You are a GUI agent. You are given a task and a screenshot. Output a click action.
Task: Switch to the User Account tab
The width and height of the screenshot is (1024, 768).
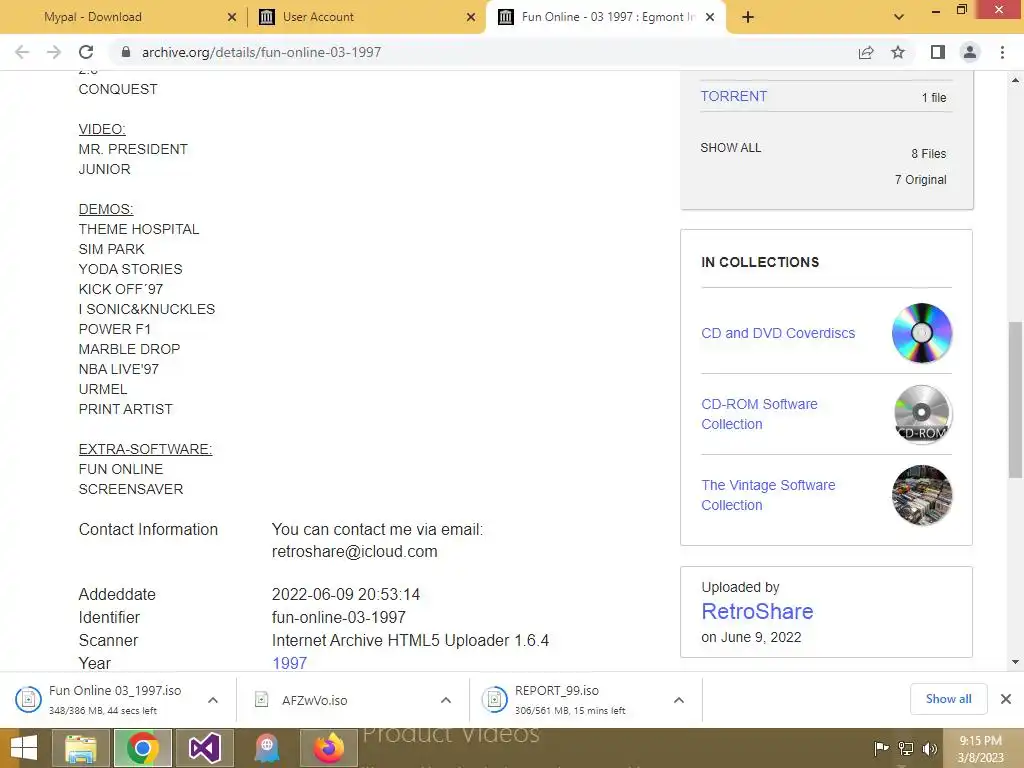click(318, 17)
